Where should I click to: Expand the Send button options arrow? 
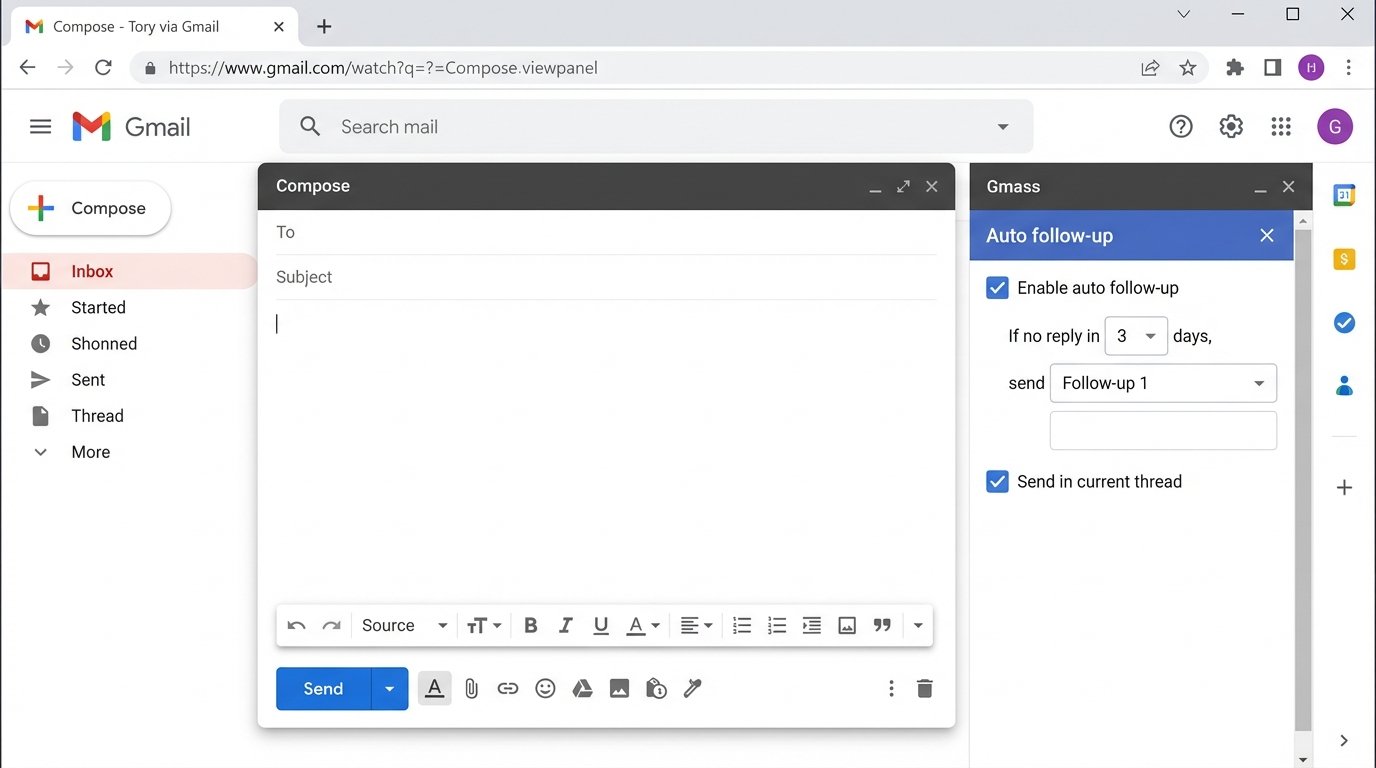[x=389, y=688]
